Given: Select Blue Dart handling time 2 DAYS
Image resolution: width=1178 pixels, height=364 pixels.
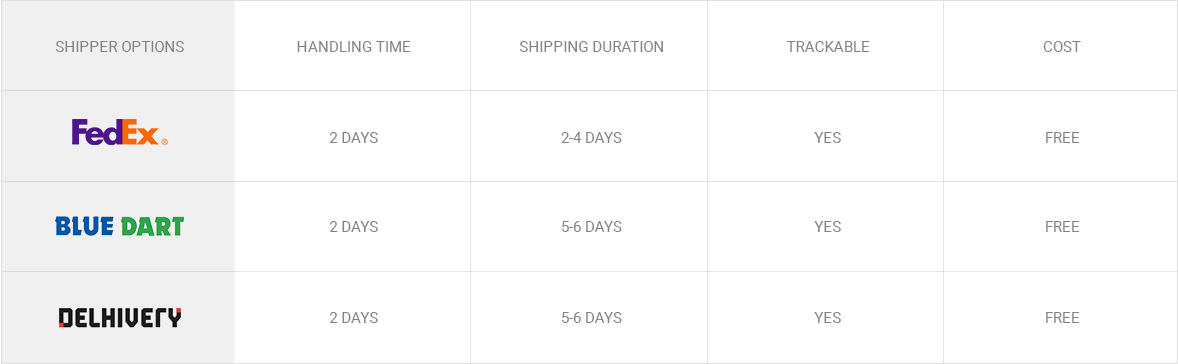Looking at the screenshot, I should (x=353, y=227).
